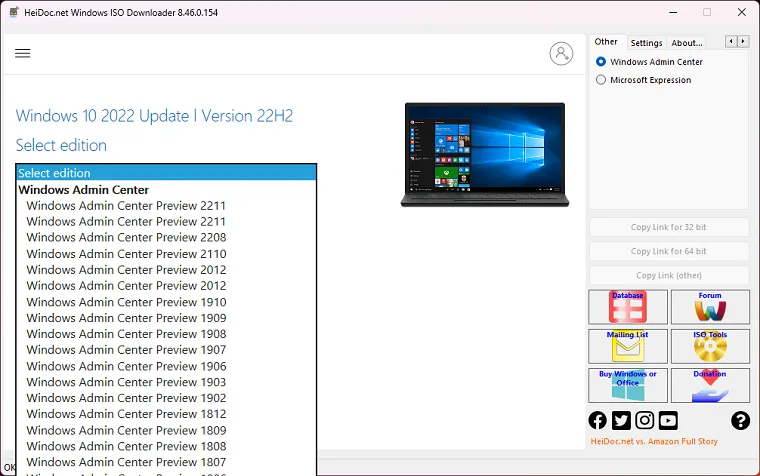Open the Donation heart icon
Image resolution: width=760 pixels, height=476 pixels.
710,385
